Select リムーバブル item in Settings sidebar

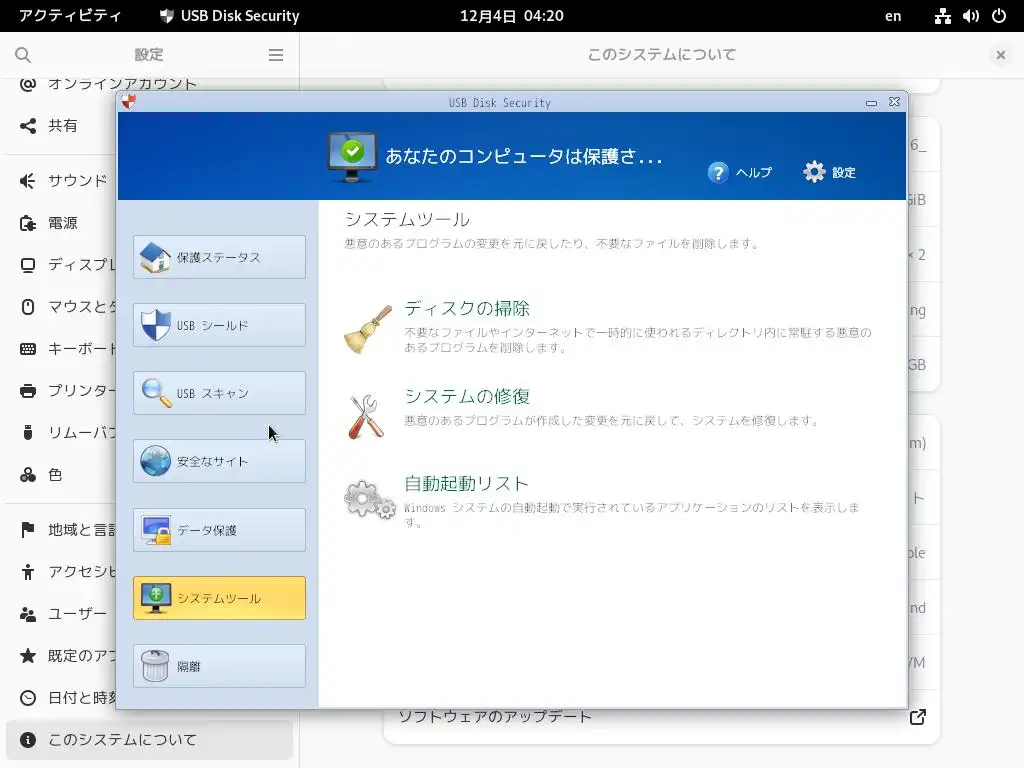(62, 432)
